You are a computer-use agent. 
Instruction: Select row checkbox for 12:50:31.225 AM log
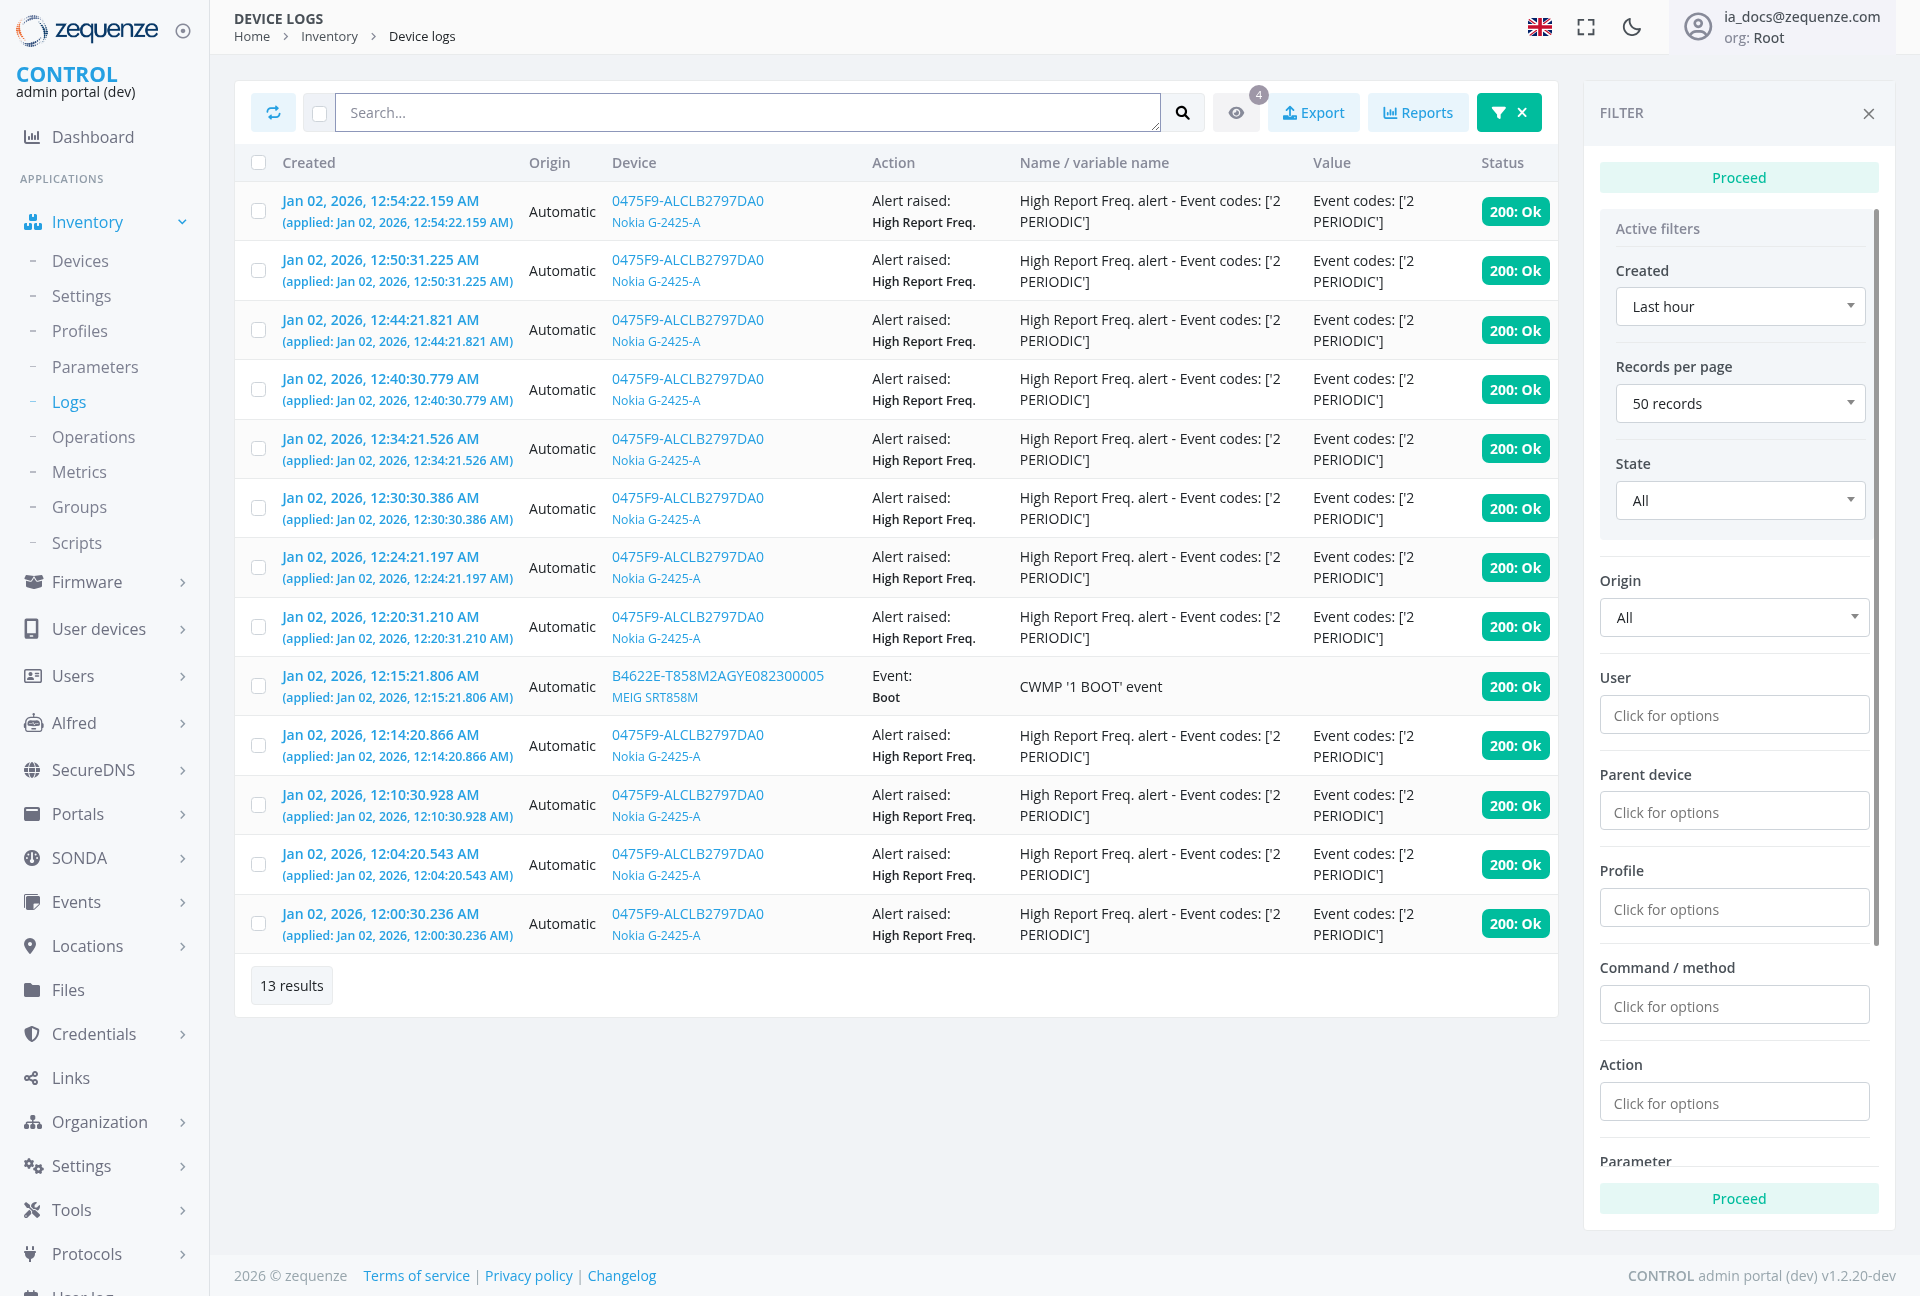[259, 271]
